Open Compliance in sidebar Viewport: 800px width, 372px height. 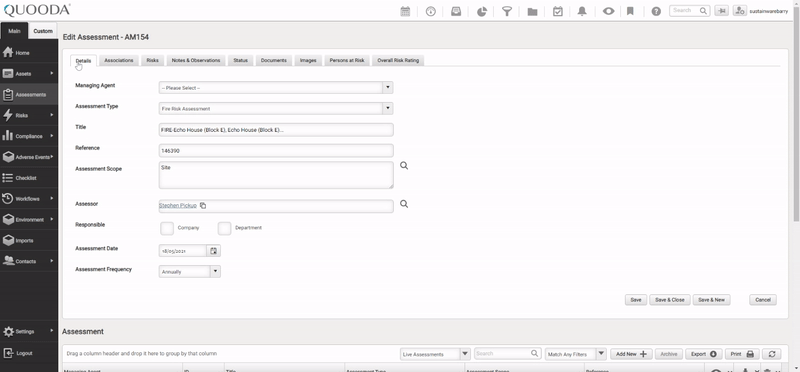point(29,136)
